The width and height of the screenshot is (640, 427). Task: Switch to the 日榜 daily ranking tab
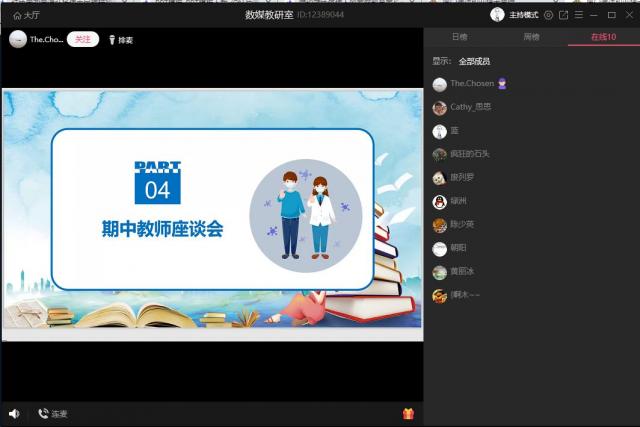[x=459, y=37]
